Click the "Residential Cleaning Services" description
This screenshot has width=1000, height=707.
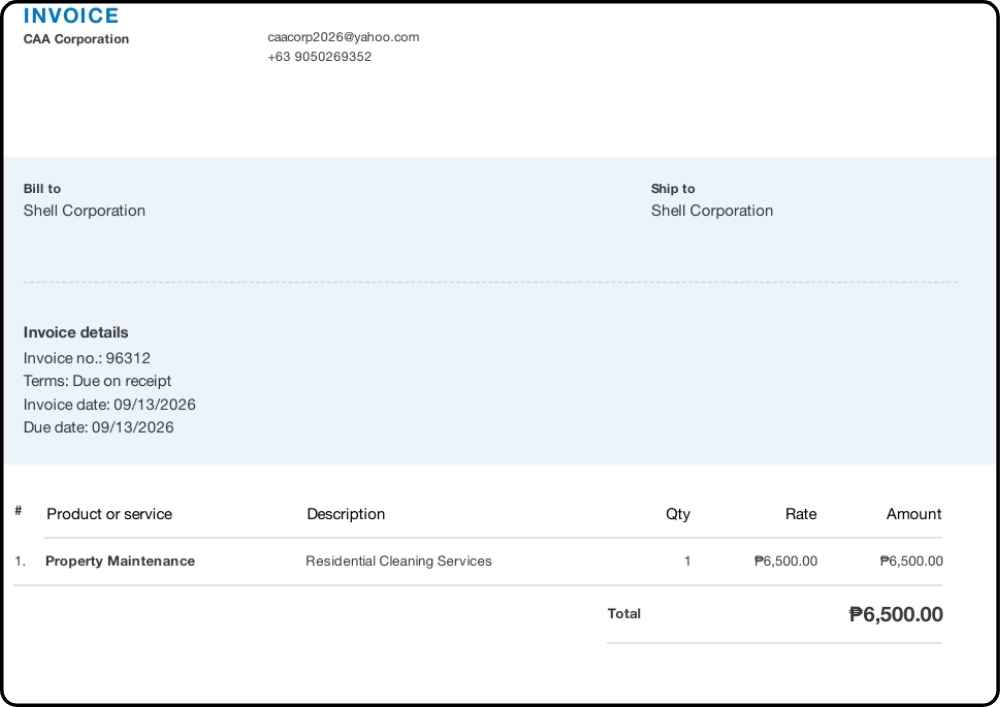(399, 561)
